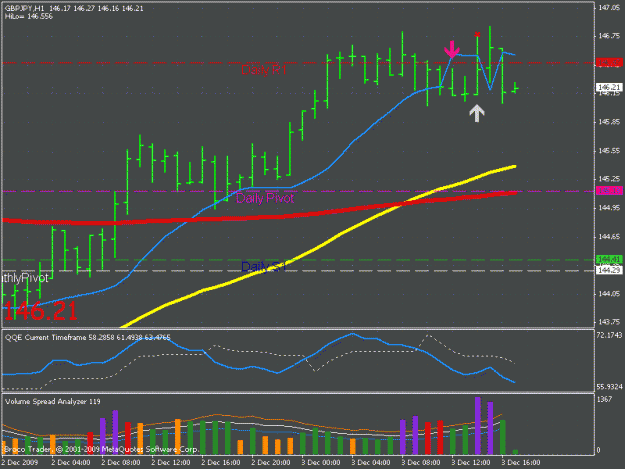625x469 pixels.
Task: Click the white 146.21 current price tag
Action: tap(609, 87)
